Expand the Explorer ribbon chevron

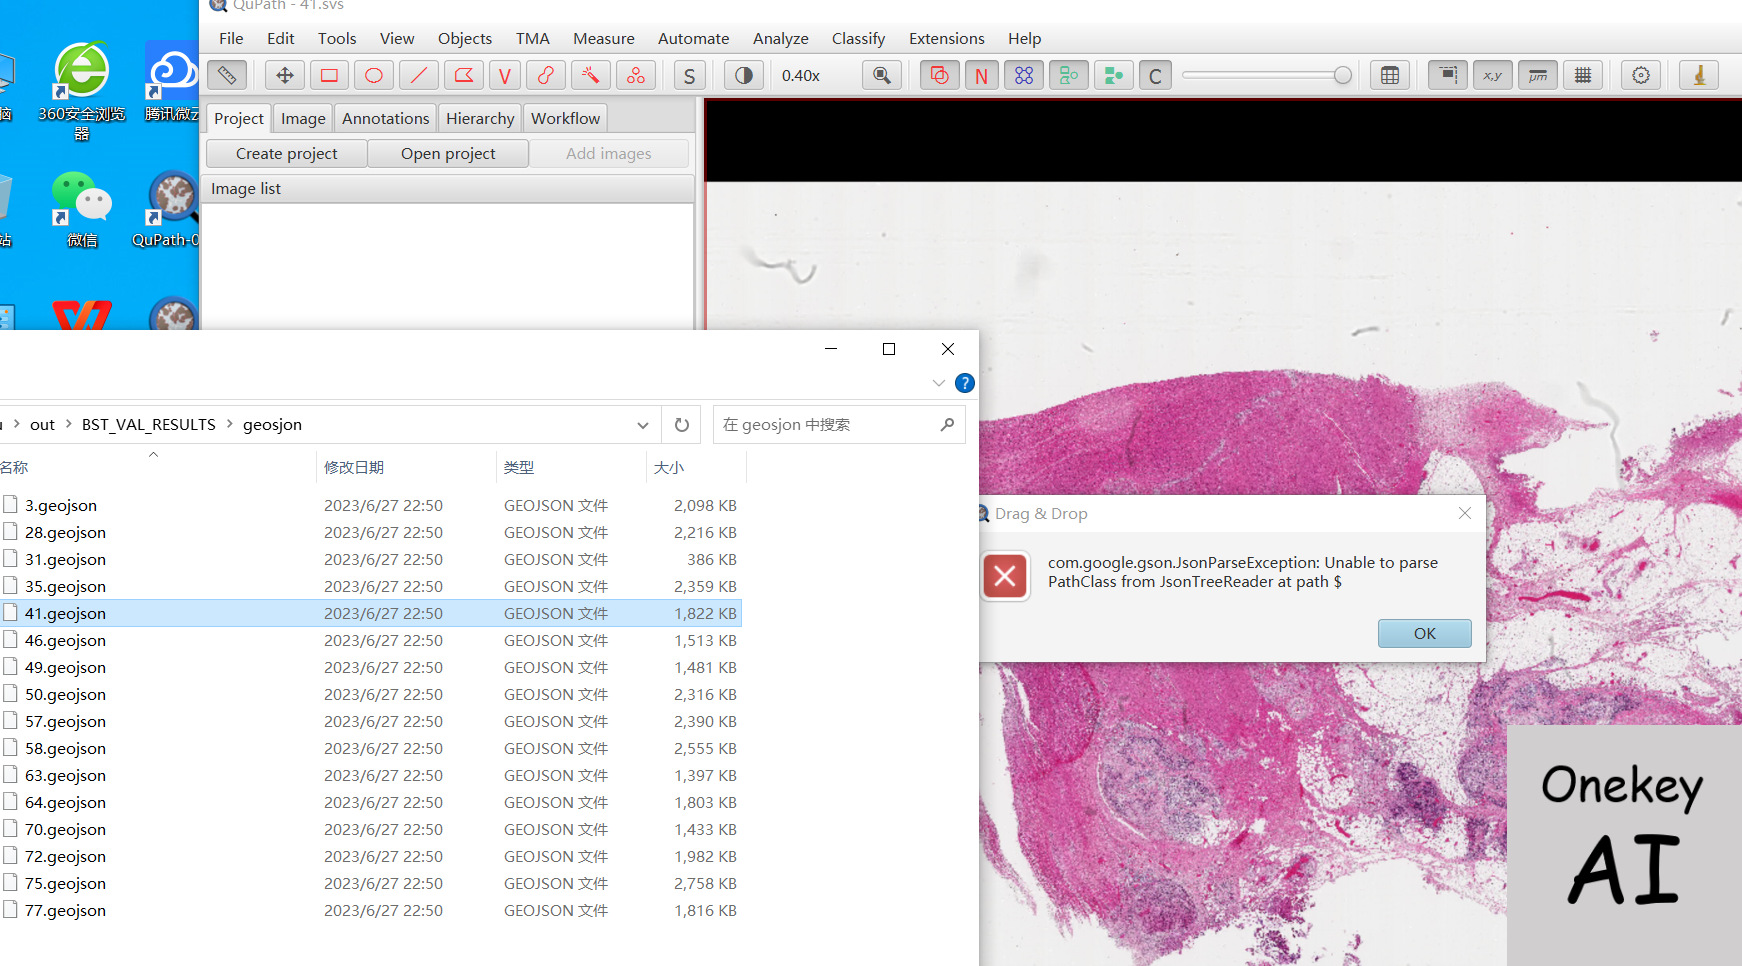[x=938, y=383]
